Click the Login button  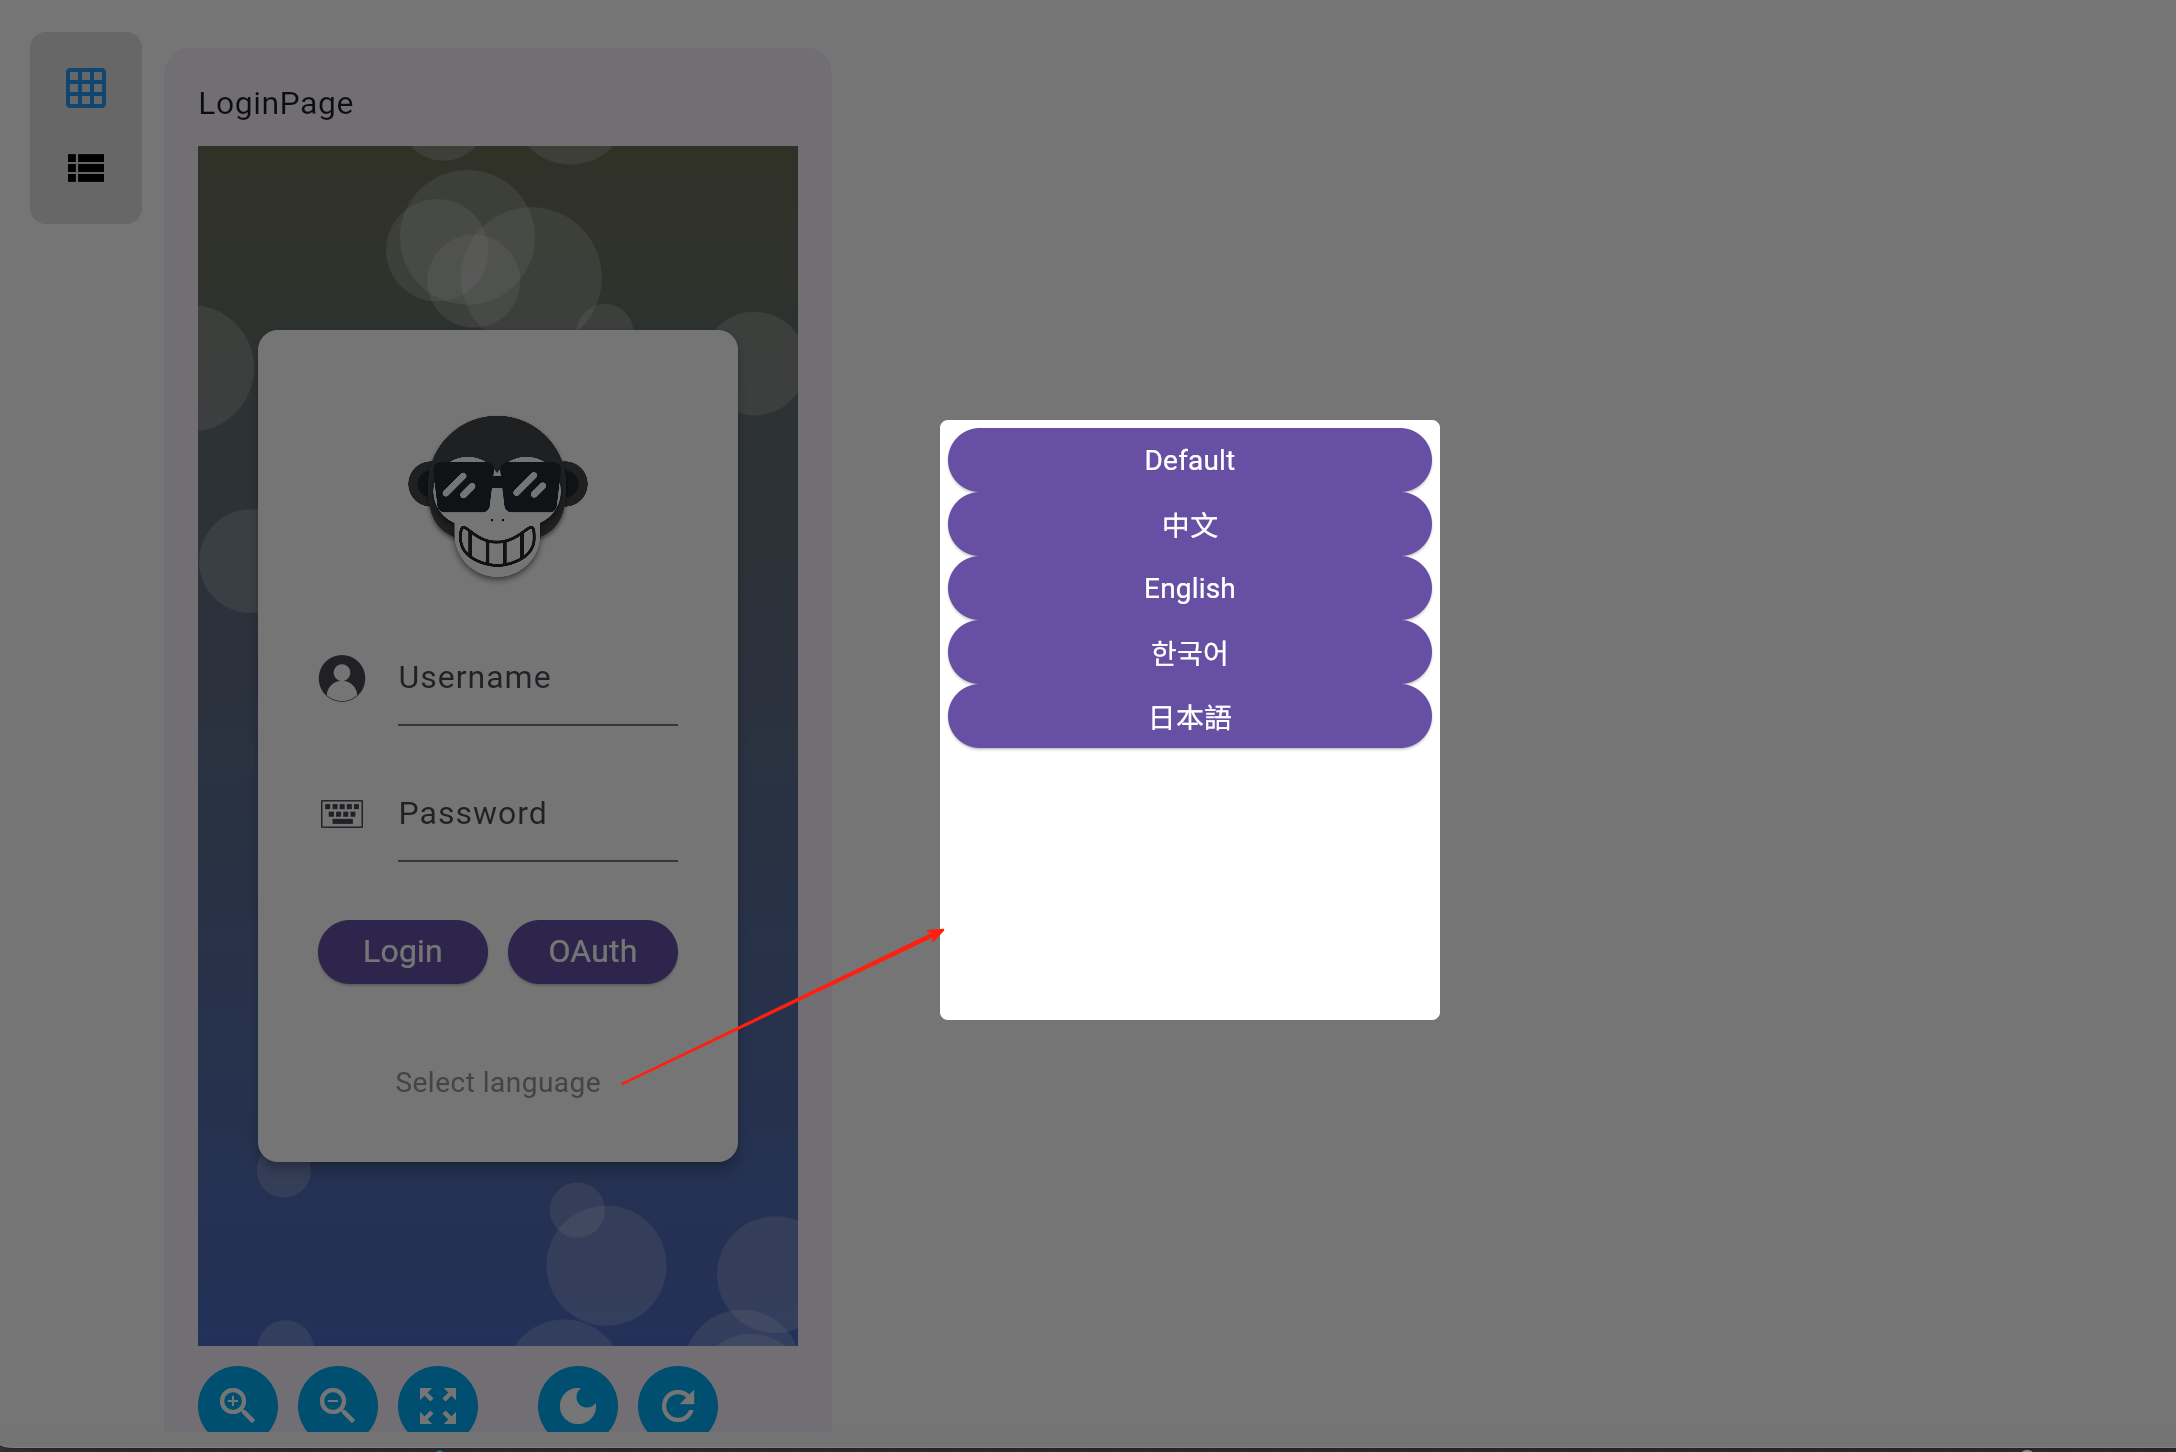point(403,951)
